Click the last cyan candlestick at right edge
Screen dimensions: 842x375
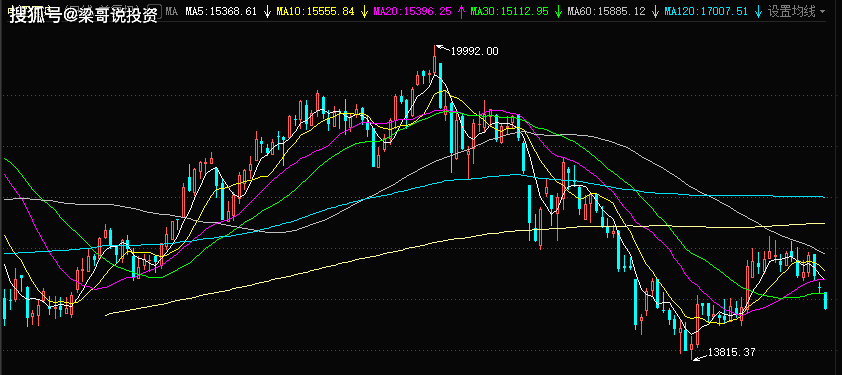(825, 300)
